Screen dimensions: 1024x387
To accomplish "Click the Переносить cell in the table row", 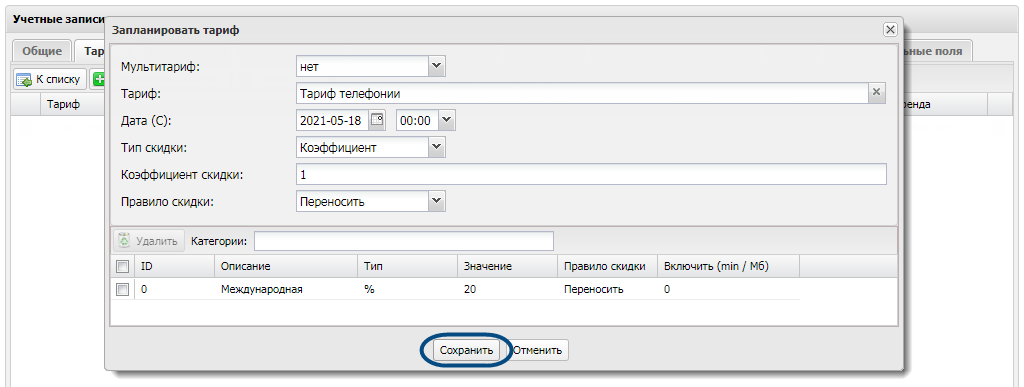I will (x=607, y=289).
